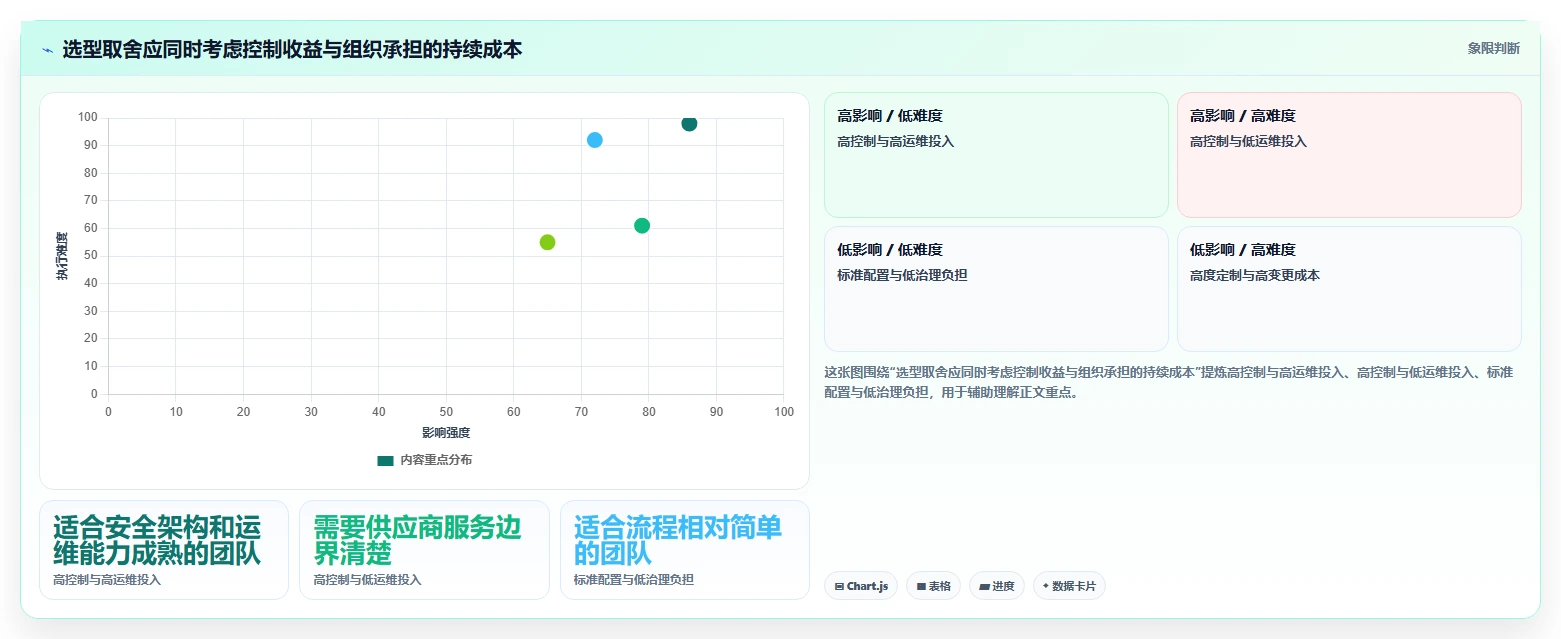Click 高控制与高运维投入 in the green quadrant card
Image resolution: width=1561 pixels, height=639 pixels.
[x=896, y=141]
